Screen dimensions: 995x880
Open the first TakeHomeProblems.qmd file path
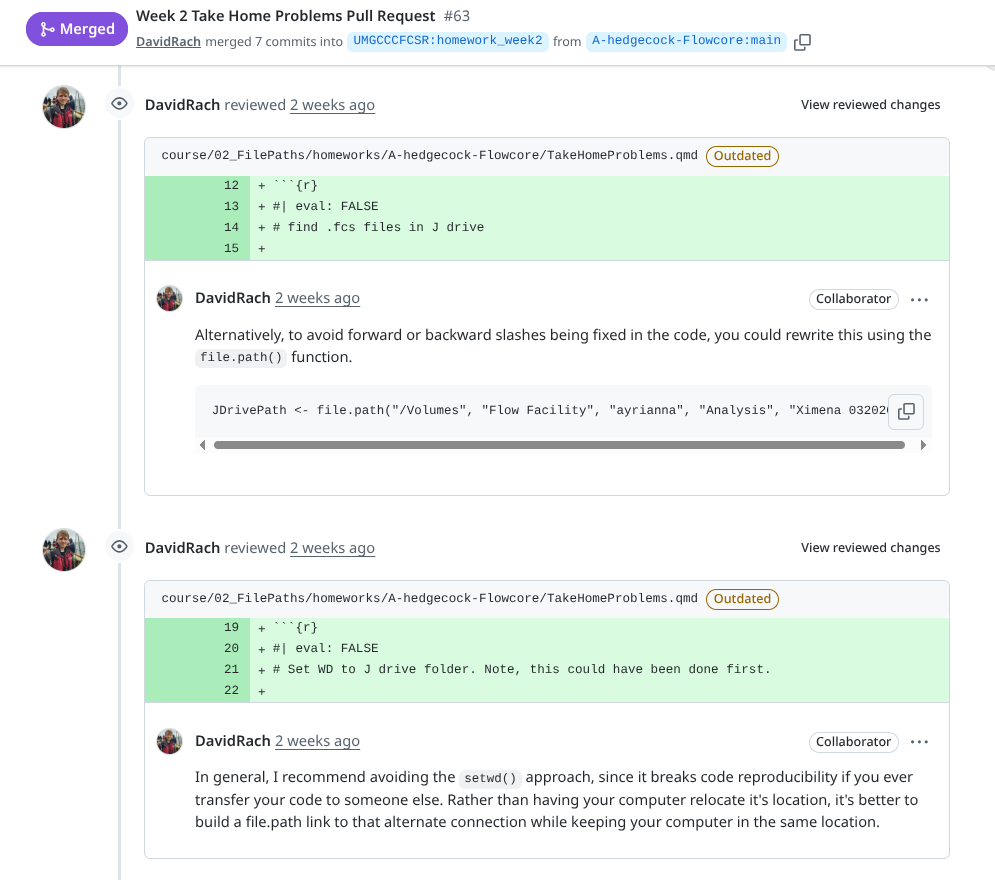pos(429,156)
